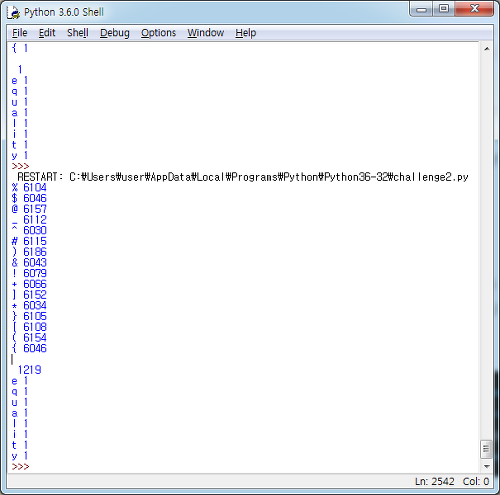Click the vertical scrollbar thumb

click(486, 449)
